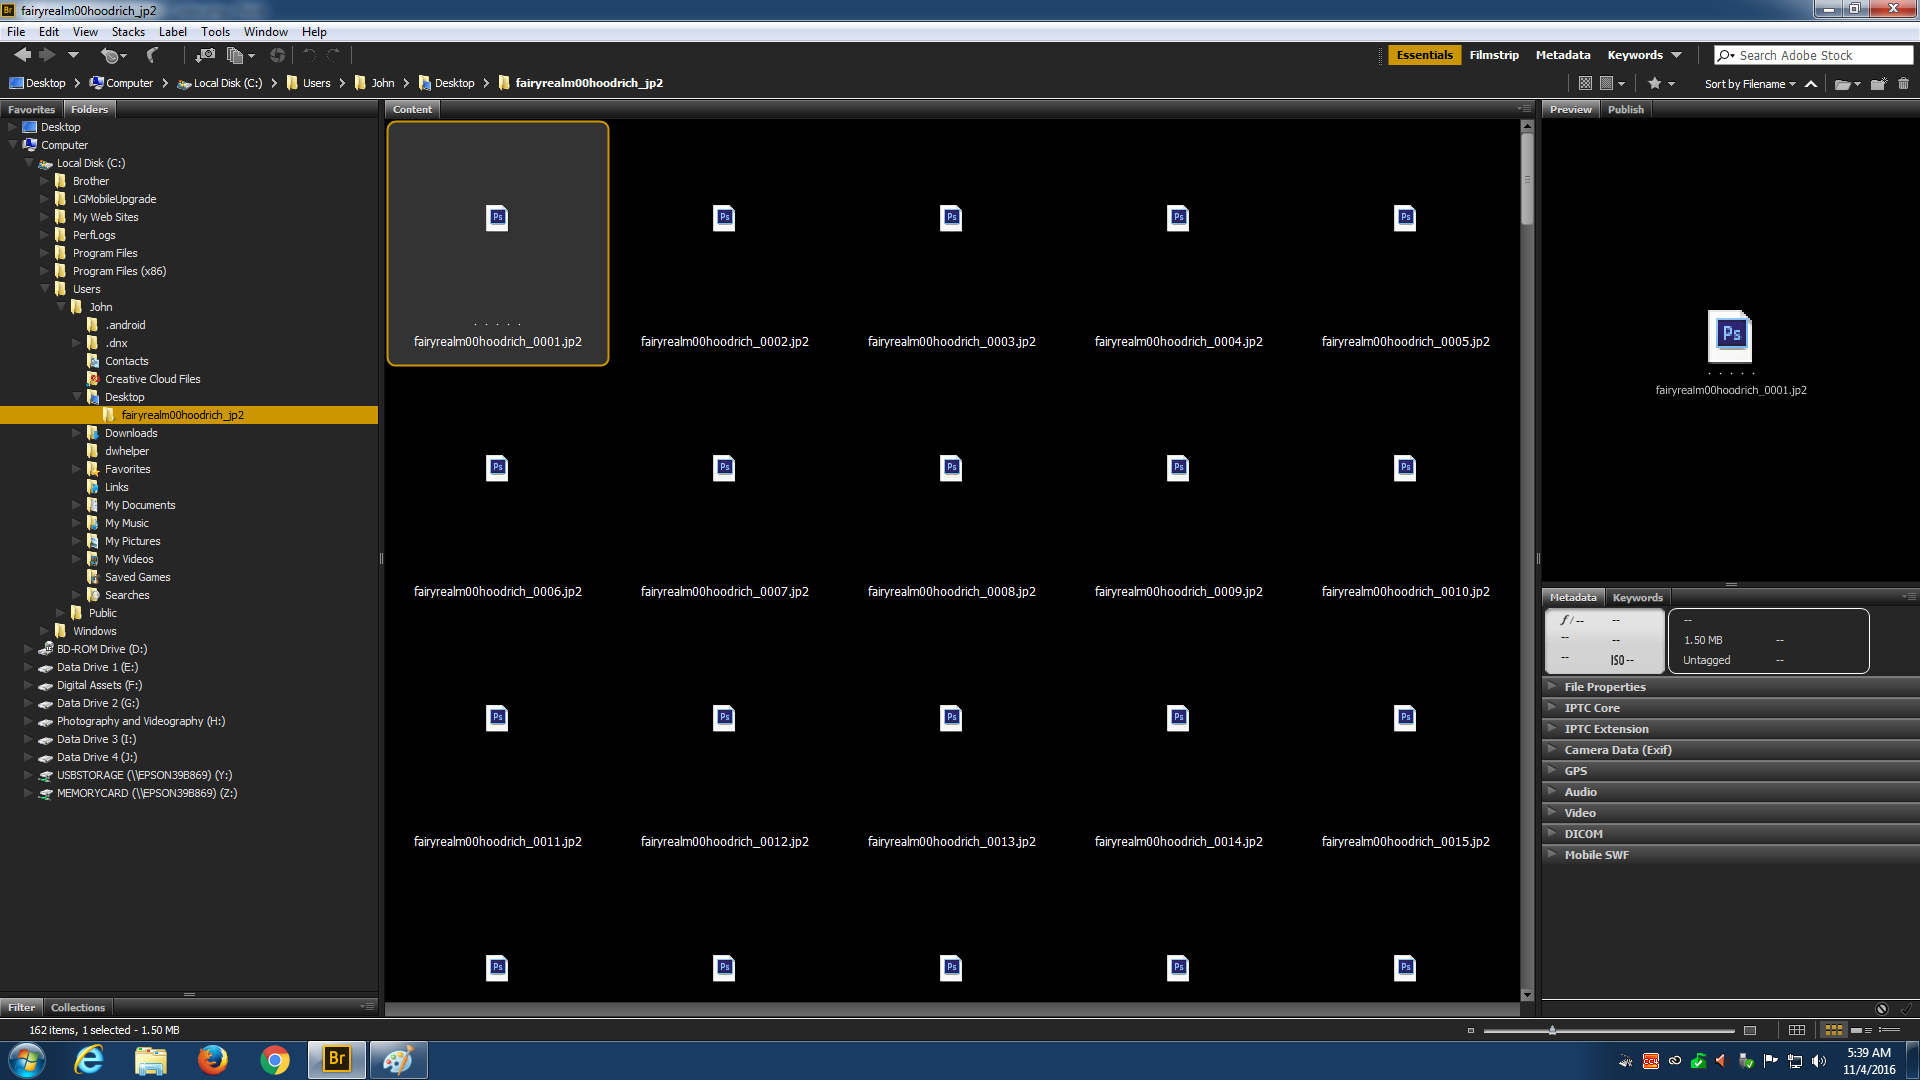Click the boomerang return to Photoshop icon
This screenshot has height=1080, width=1920.
[x=152, y=55]
